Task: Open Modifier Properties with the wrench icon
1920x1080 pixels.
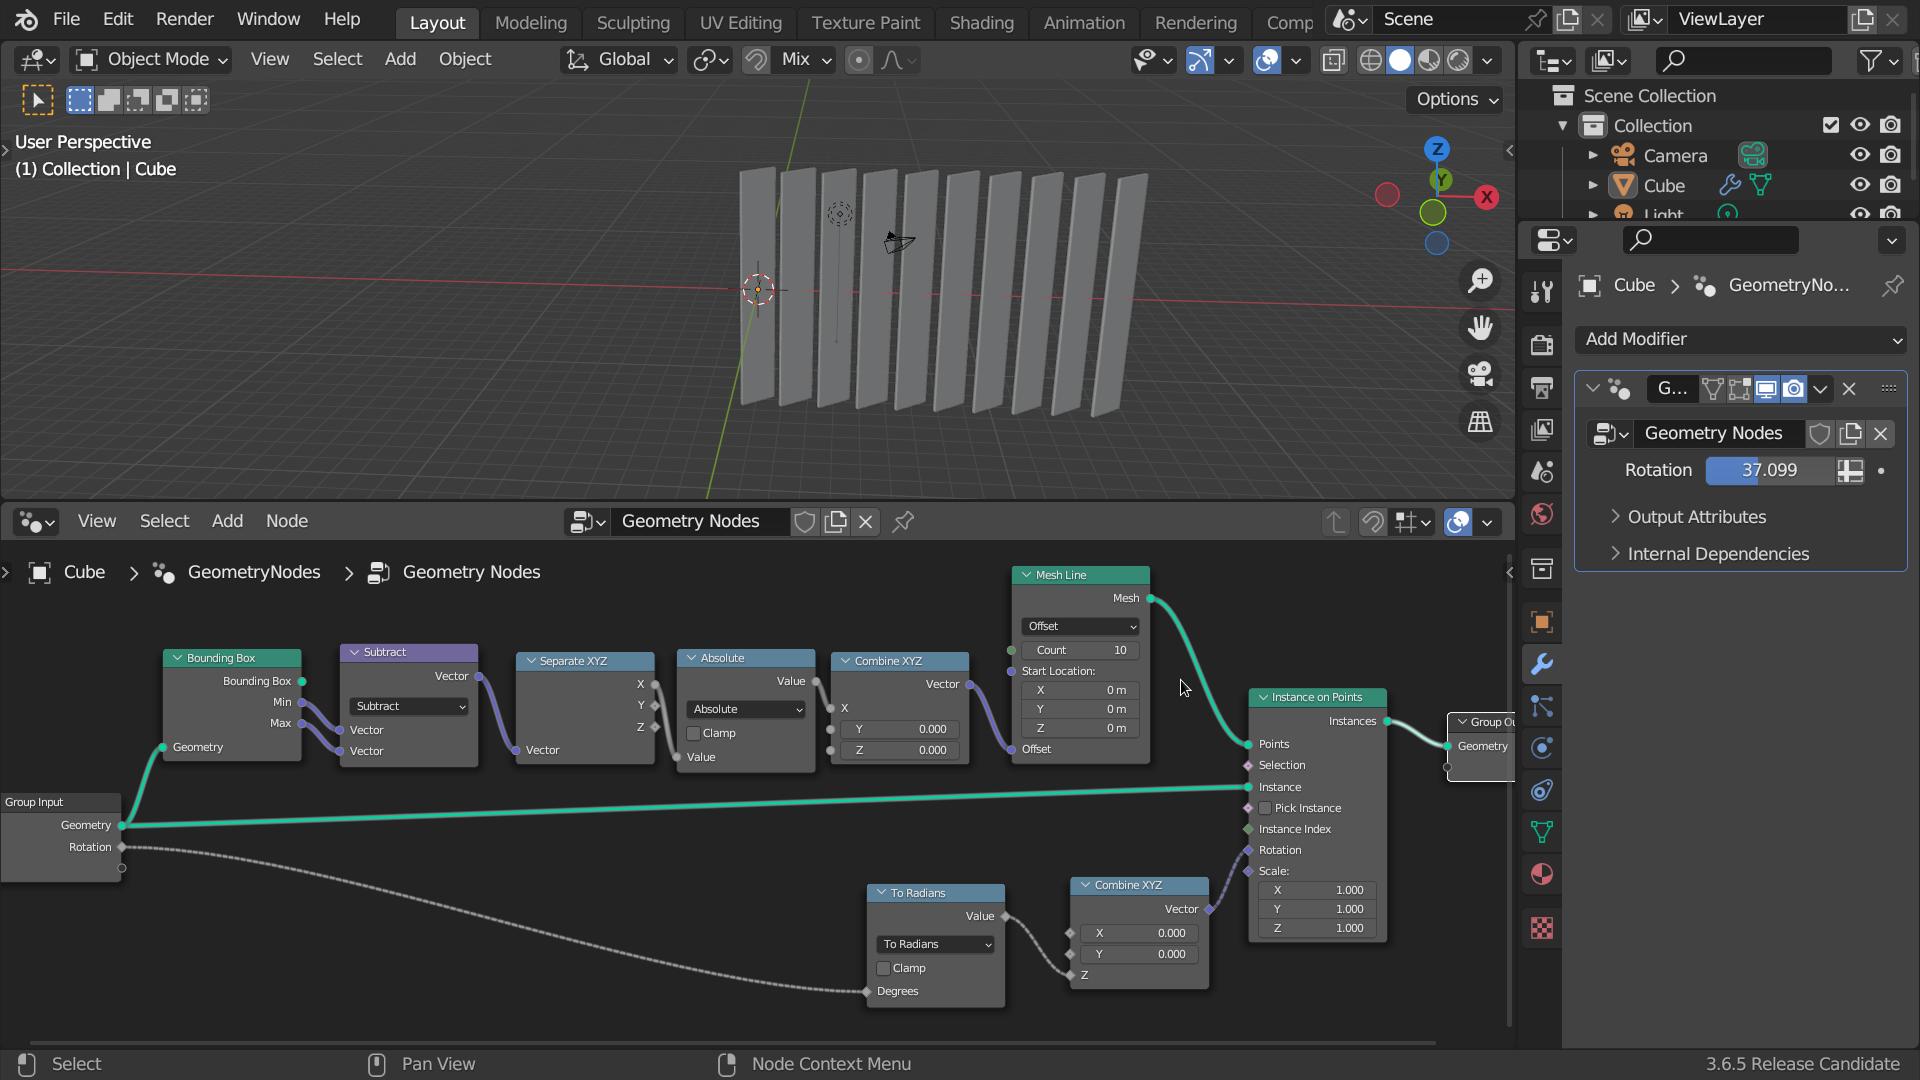Action: pyautogui.click(x=1543, y=663)
